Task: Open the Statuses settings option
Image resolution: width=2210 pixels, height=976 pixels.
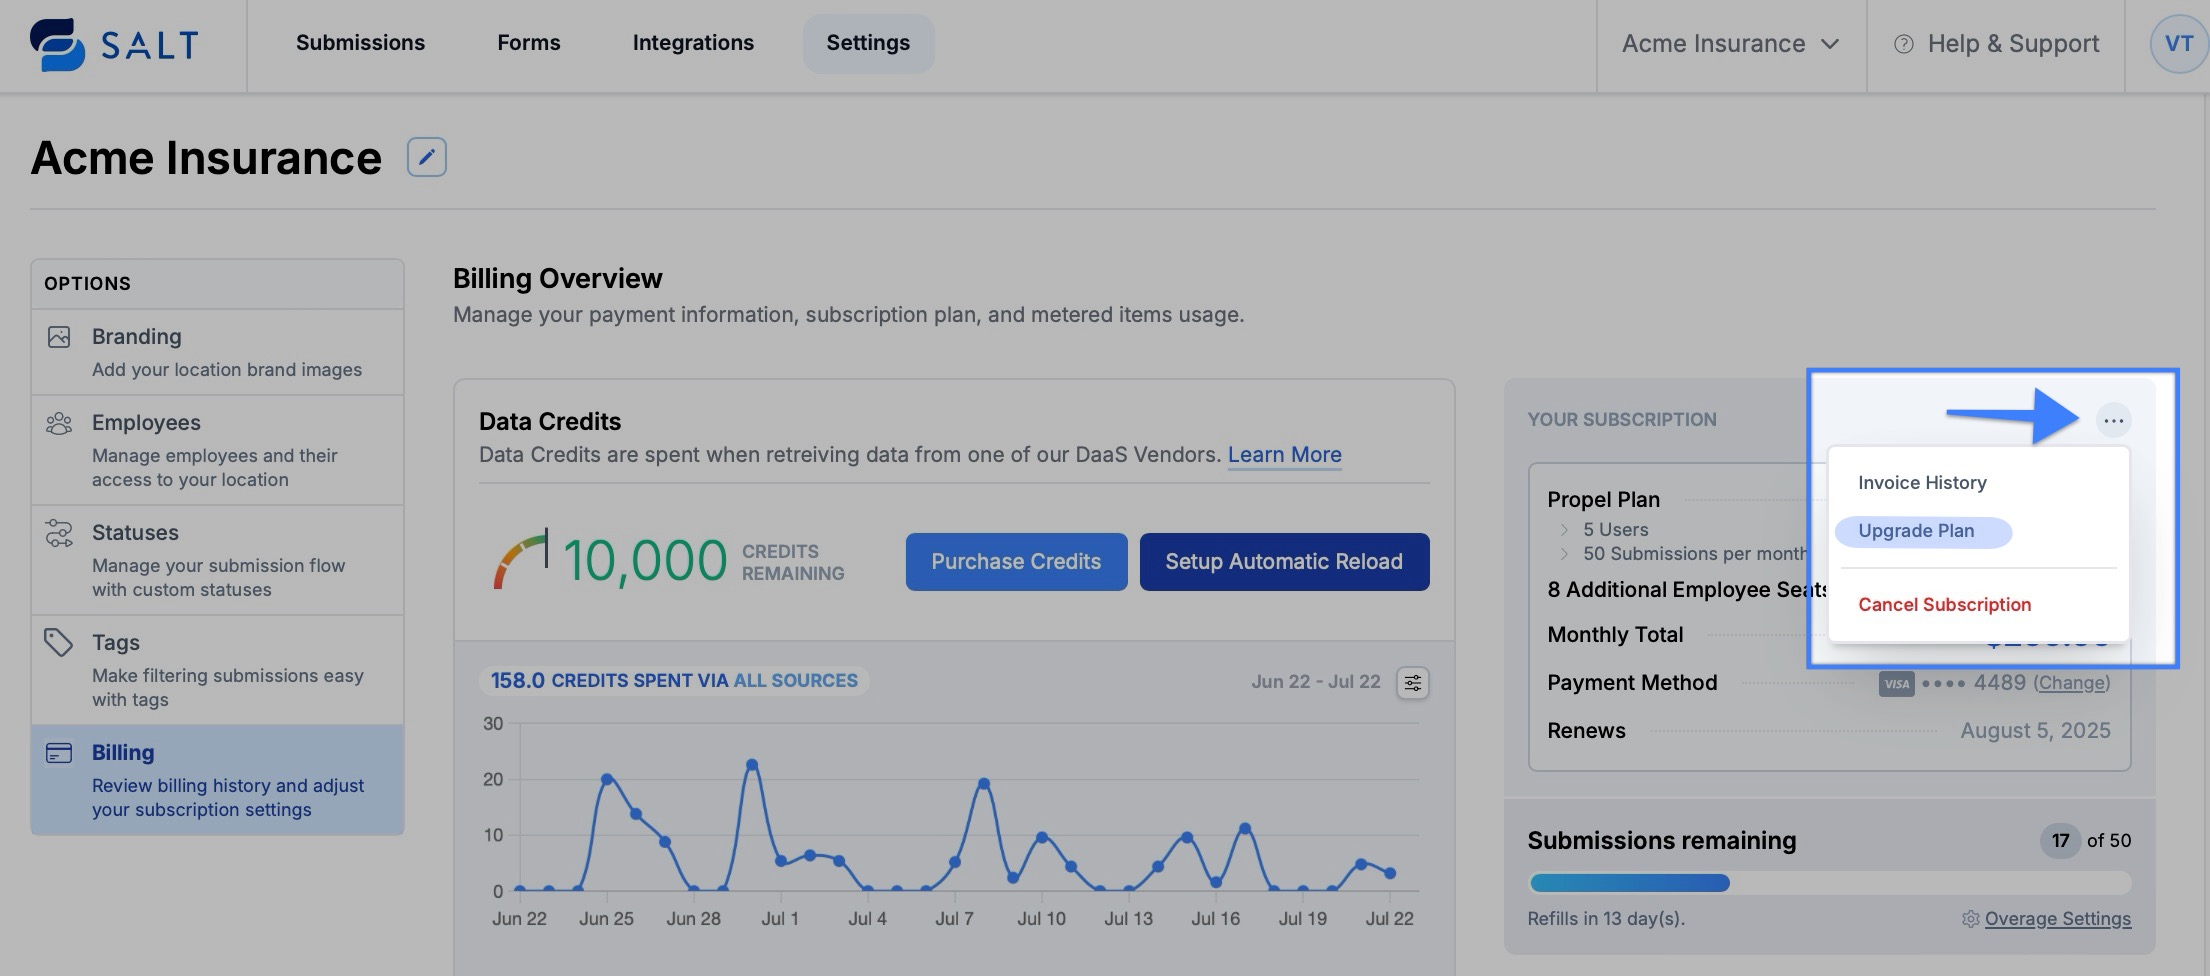Action: [218, 560]
